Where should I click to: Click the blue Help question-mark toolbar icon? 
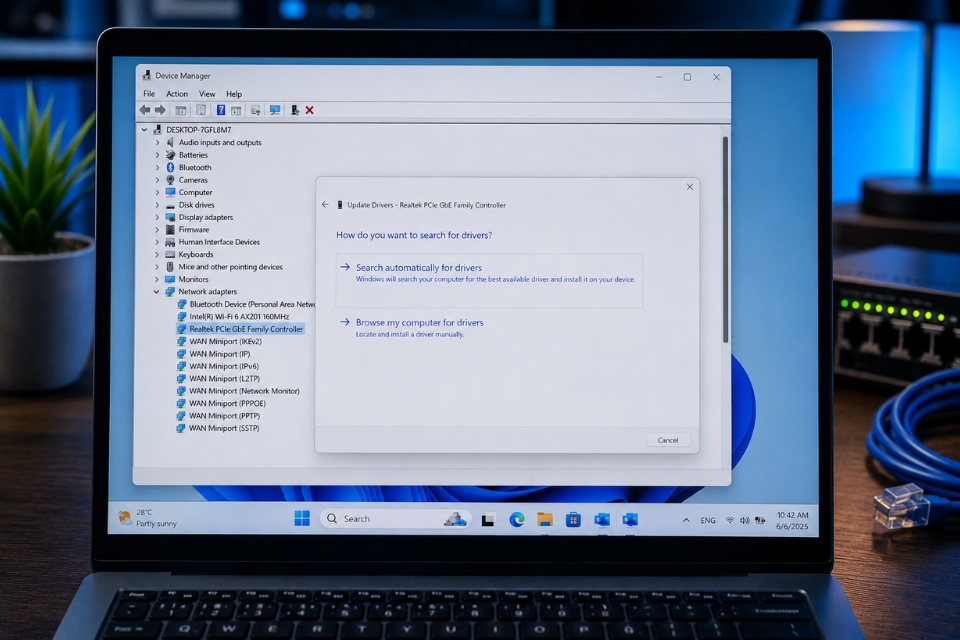pos(220,110)
